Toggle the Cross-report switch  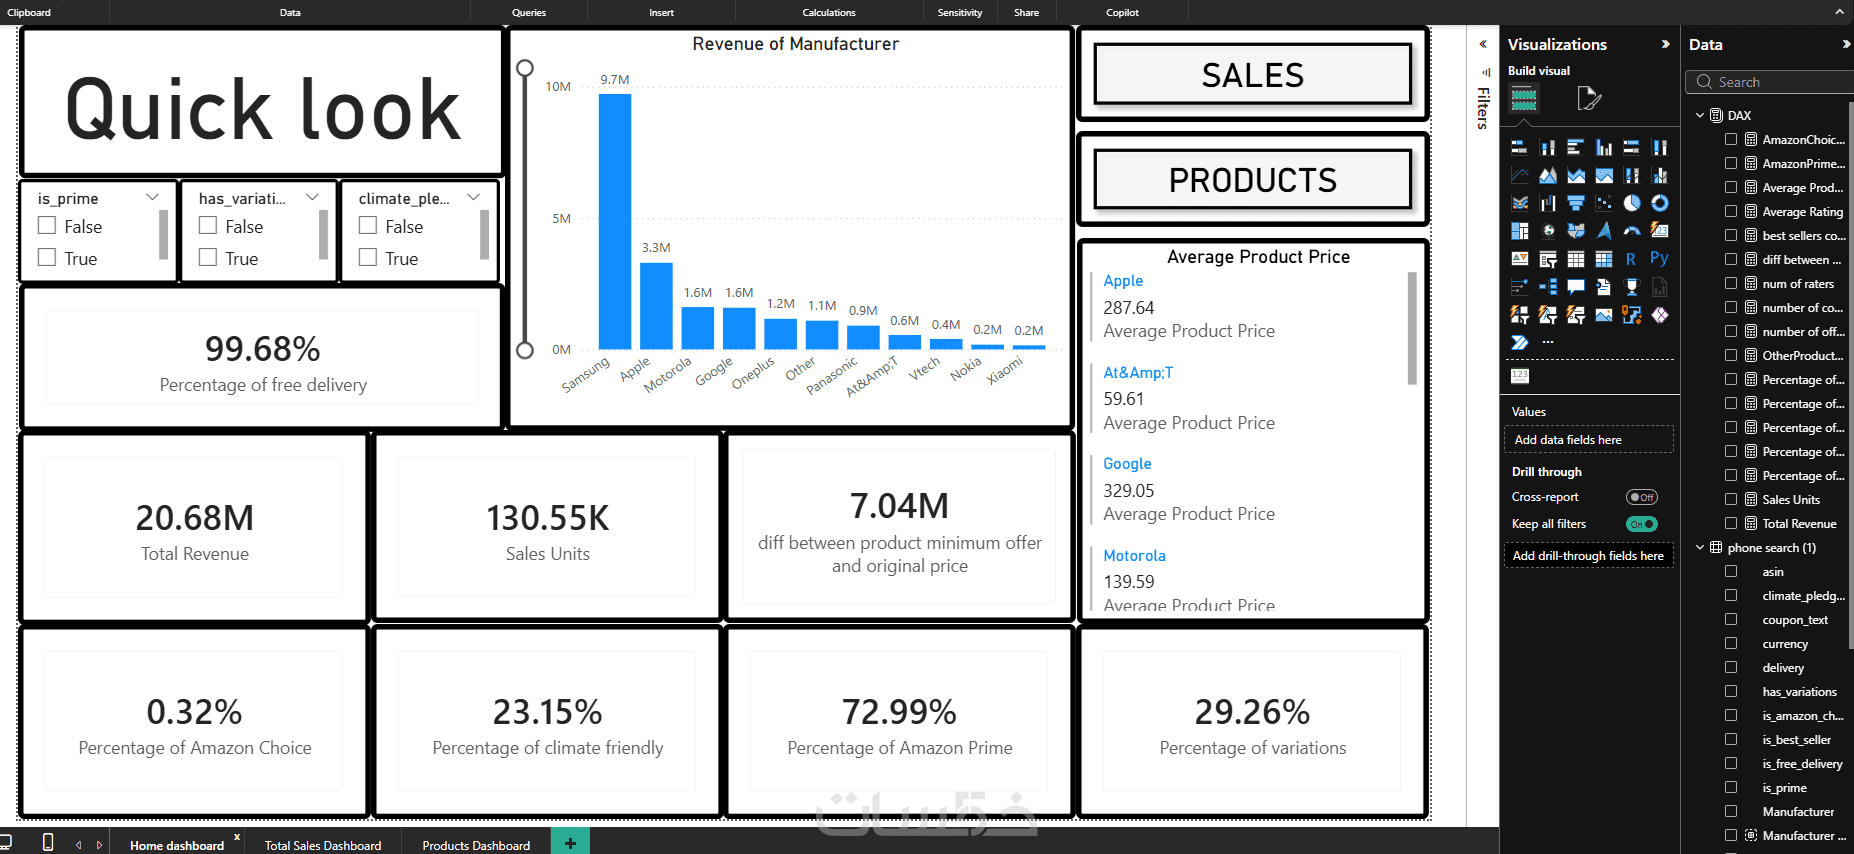point(1642,497)
